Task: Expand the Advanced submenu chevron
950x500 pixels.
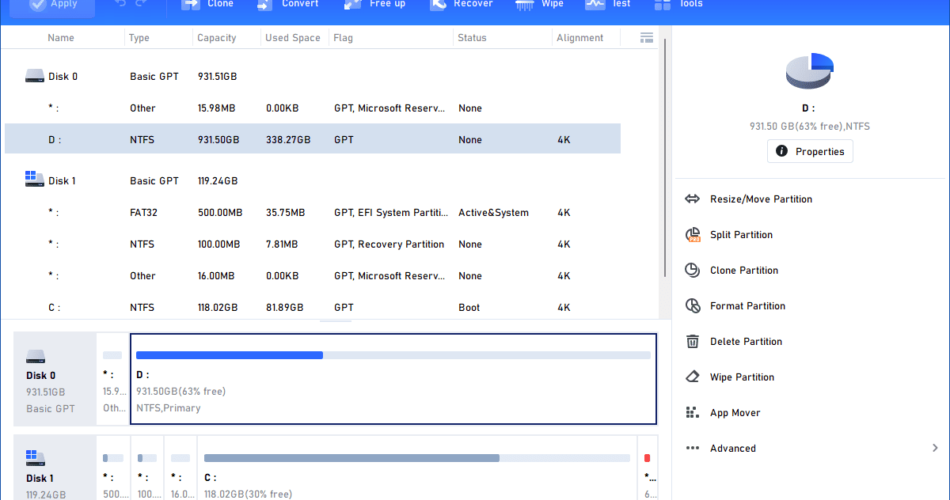Action: point(935,448)
